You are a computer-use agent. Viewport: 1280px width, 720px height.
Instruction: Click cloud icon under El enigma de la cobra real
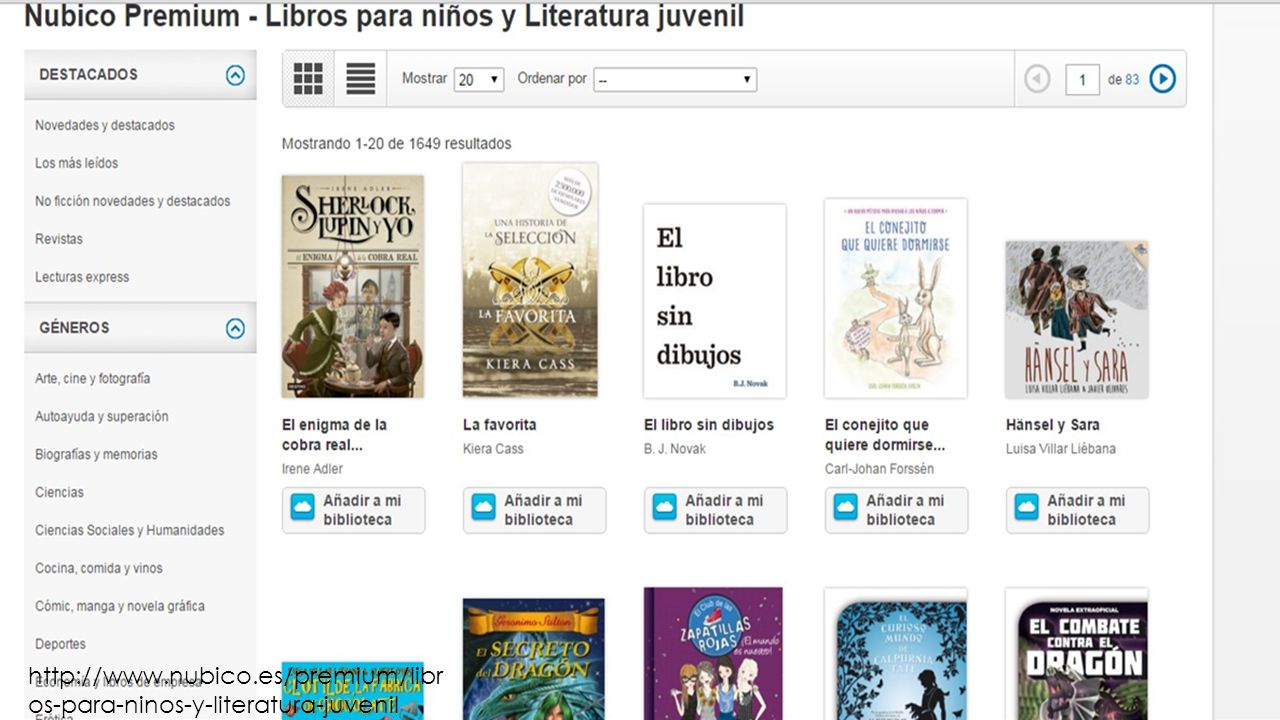tap(302, 508)
